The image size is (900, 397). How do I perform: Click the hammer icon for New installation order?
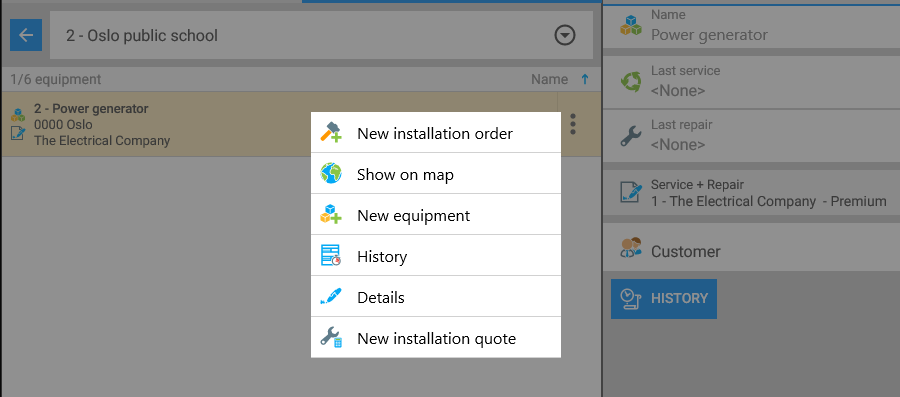point(331,133)
